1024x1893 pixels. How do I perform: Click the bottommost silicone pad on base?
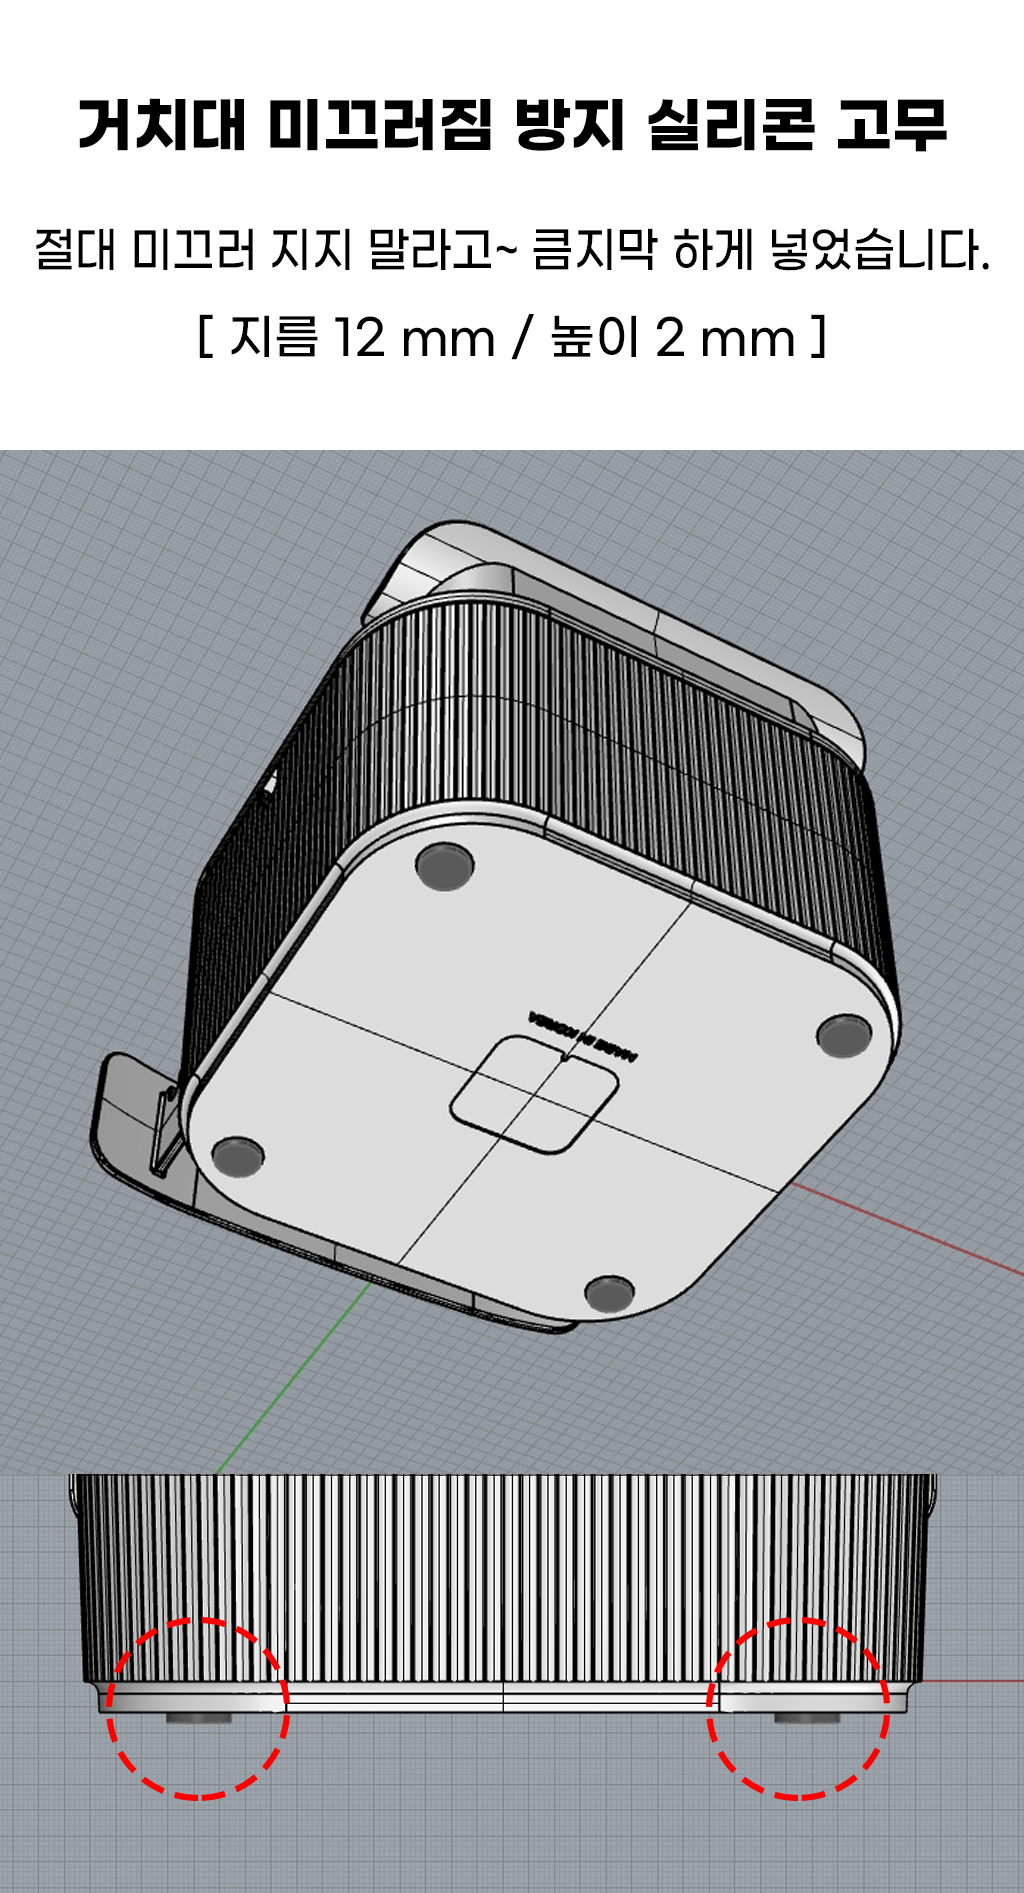point(609,1293)
